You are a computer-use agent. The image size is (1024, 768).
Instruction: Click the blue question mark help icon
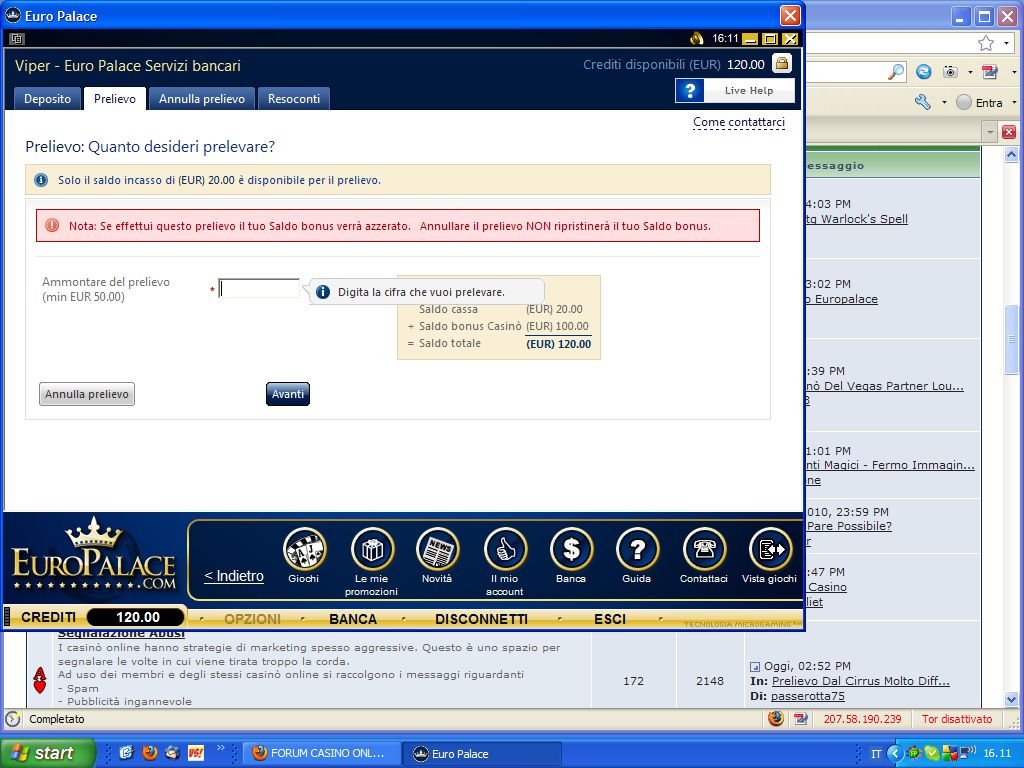[x=690, y=91]
